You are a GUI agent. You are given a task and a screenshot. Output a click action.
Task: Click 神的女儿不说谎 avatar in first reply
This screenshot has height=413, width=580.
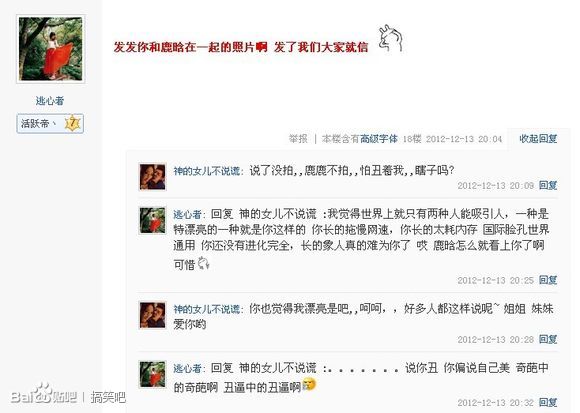point(152,177)
